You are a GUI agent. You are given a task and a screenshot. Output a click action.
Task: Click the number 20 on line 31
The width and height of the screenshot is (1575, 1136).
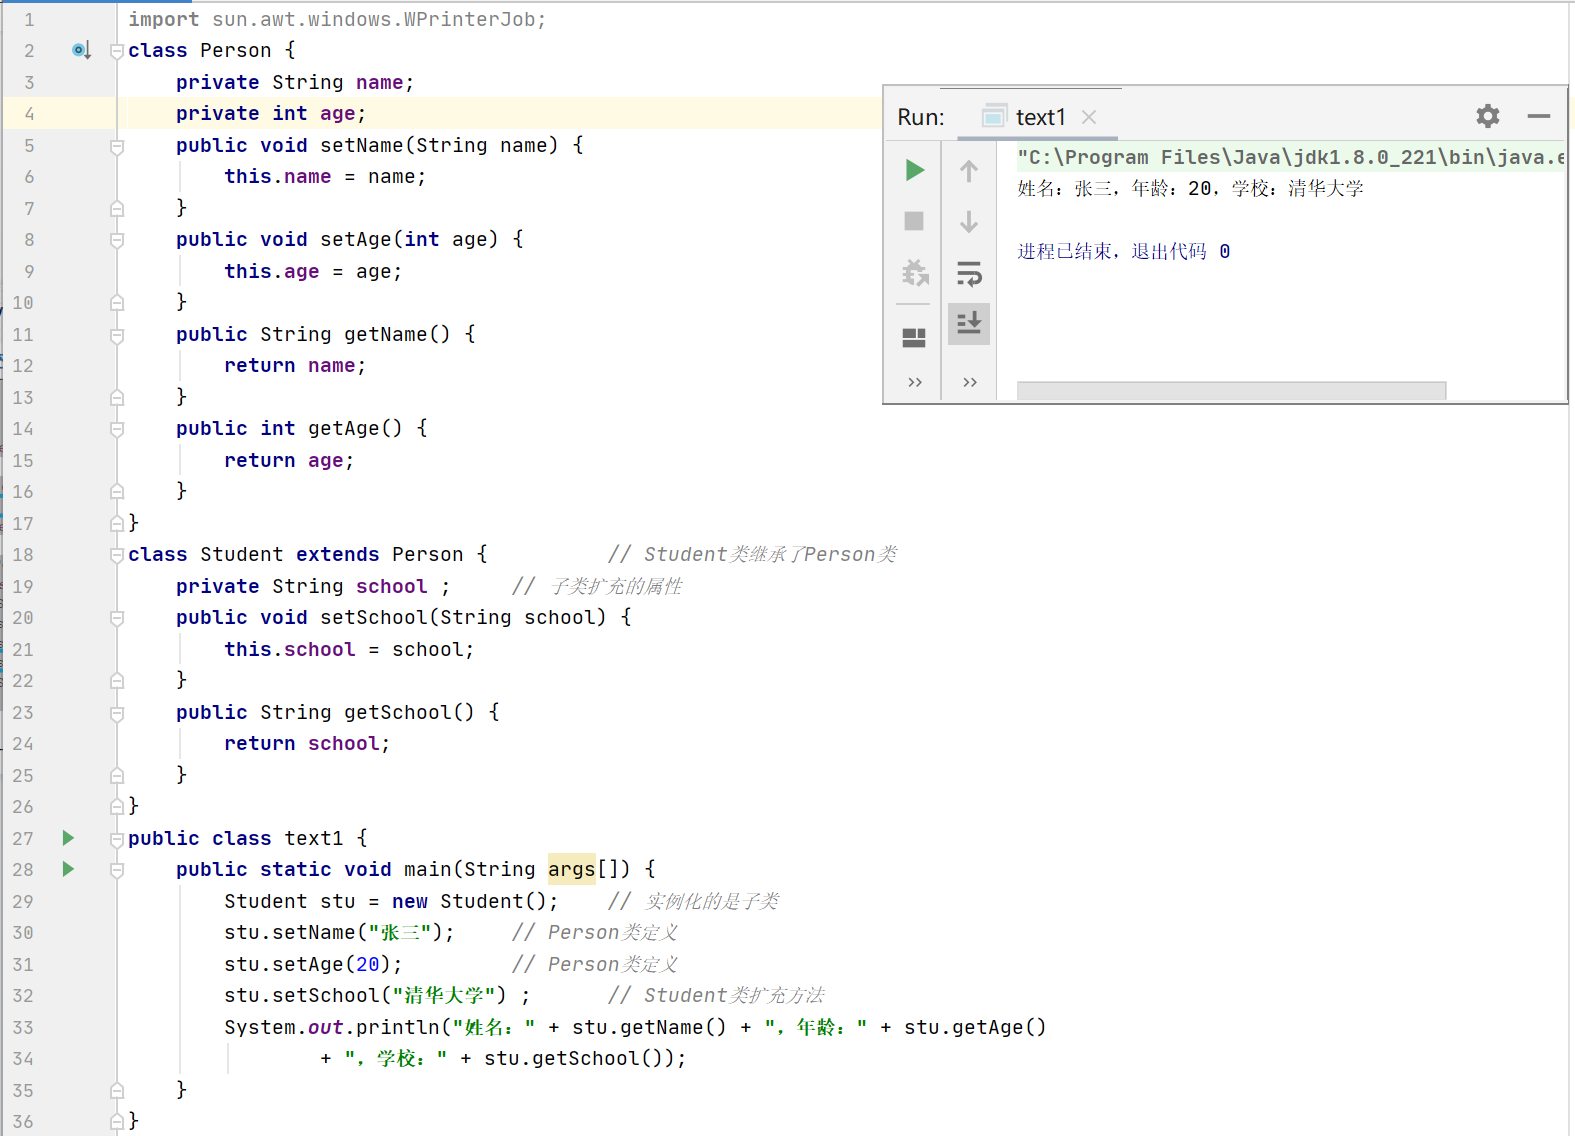368,964
